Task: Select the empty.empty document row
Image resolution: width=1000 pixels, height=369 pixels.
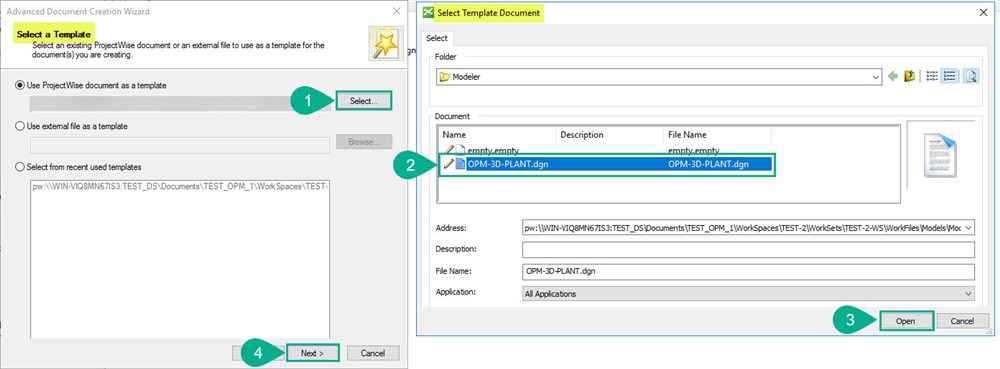Action: (x=606, y=151)
